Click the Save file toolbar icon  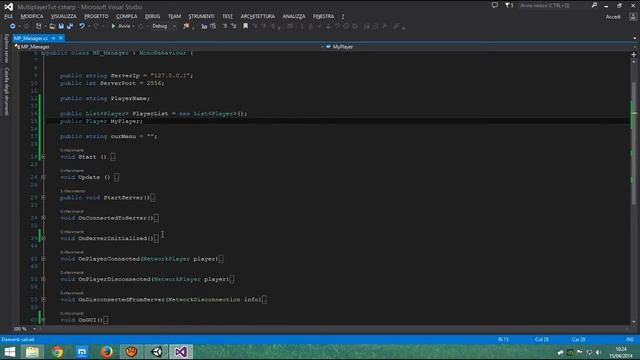61,26
